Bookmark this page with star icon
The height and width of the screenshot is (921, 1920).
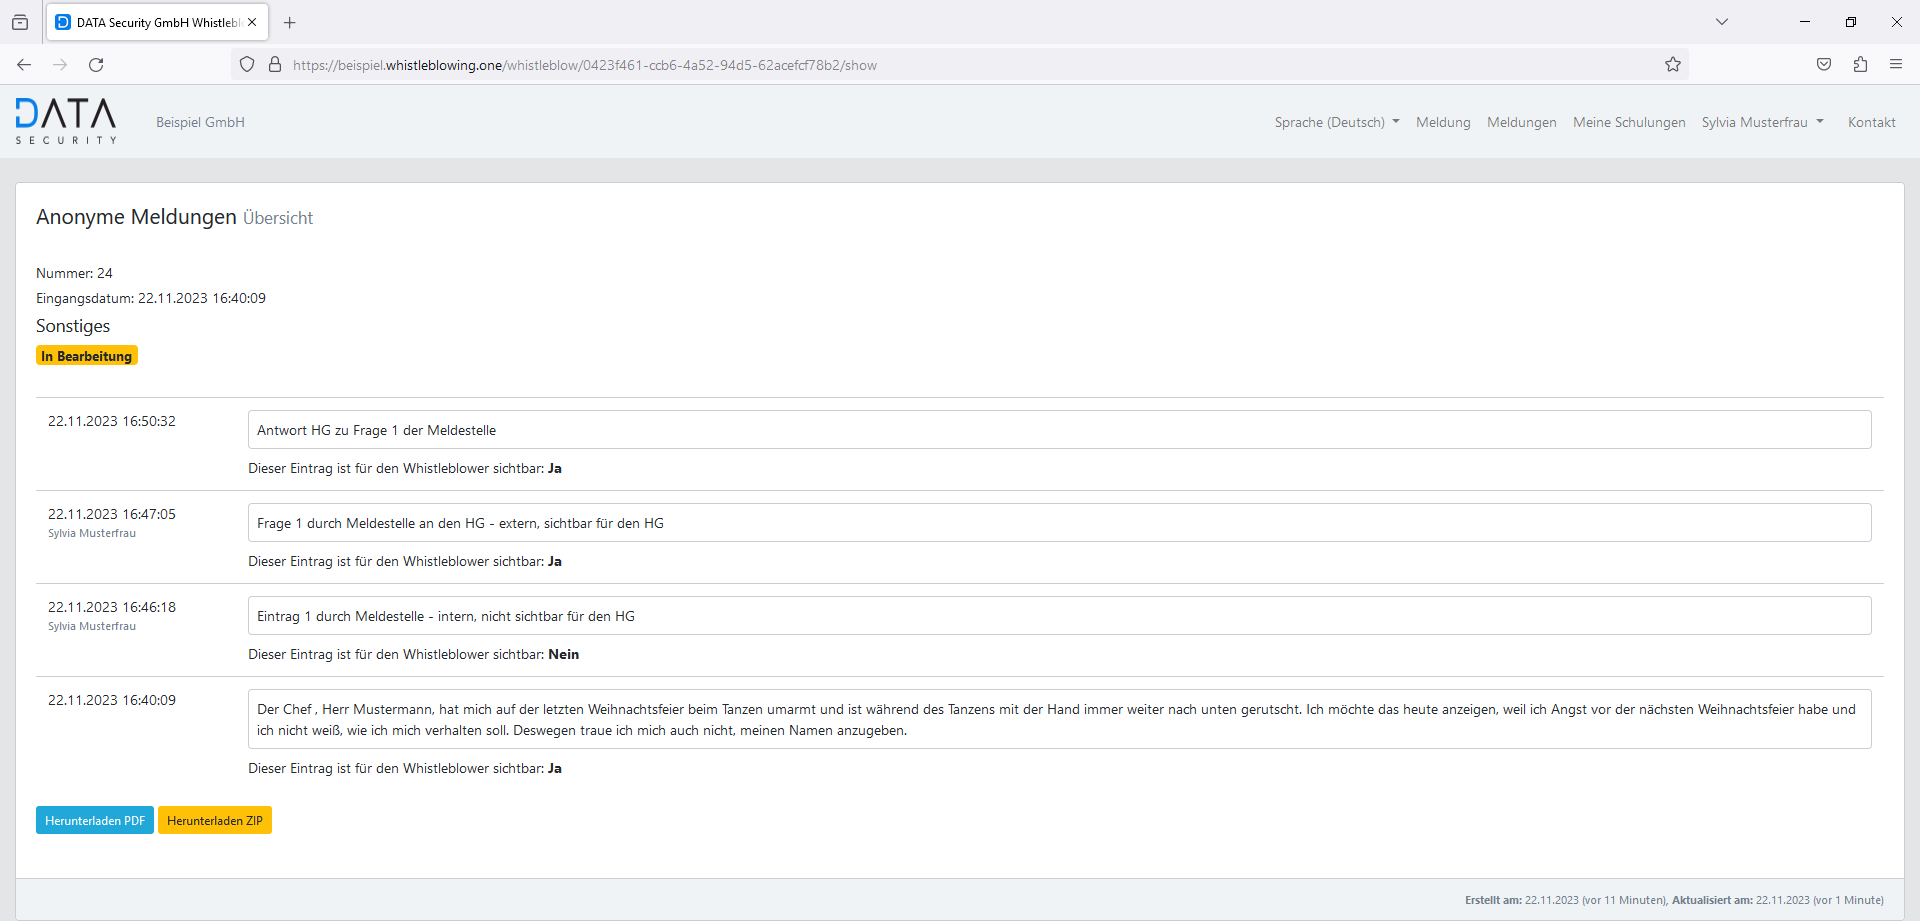tap(1673, 65)
